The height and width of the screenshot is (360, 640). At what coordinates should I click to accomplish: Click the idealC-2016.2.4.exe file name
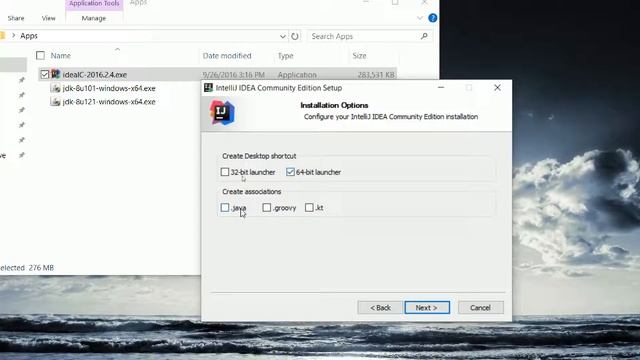pos(95,74)
